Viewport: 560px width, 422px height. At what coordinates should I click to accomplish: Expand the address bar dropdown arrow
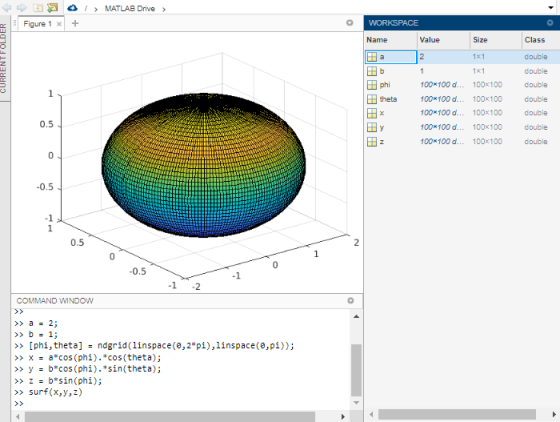pyautogui.click(x=551, y=7)
